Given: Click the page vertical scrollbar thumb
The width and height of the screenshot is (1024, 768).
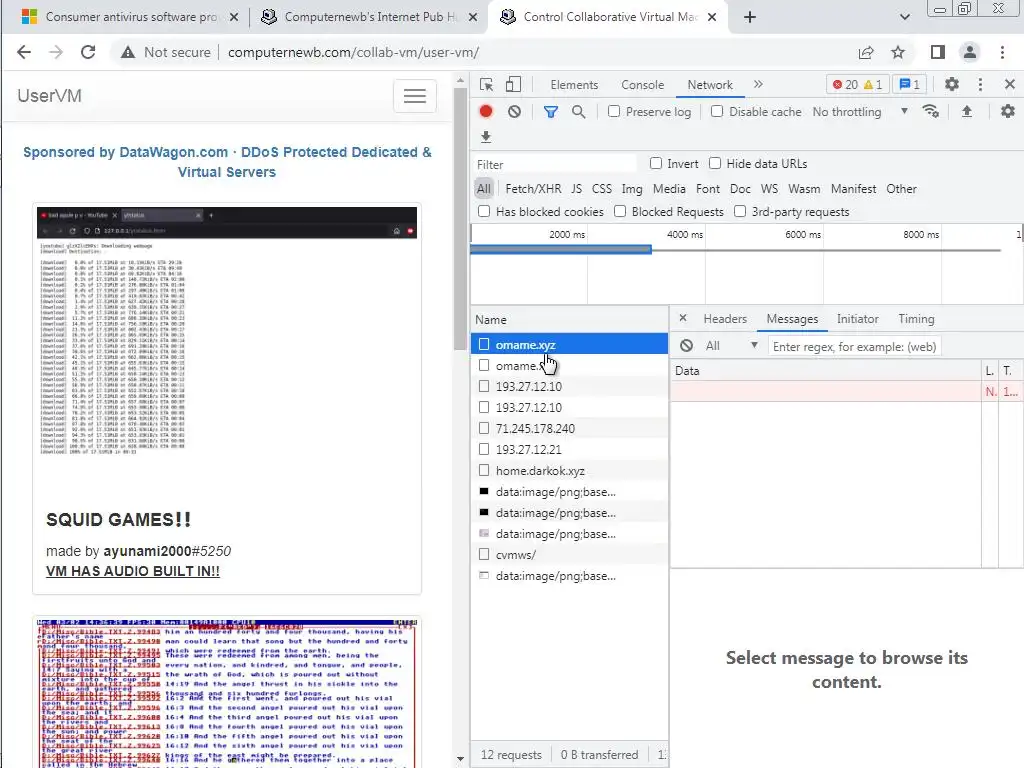Looking at the screenshot, I should [x=460, y=219].
